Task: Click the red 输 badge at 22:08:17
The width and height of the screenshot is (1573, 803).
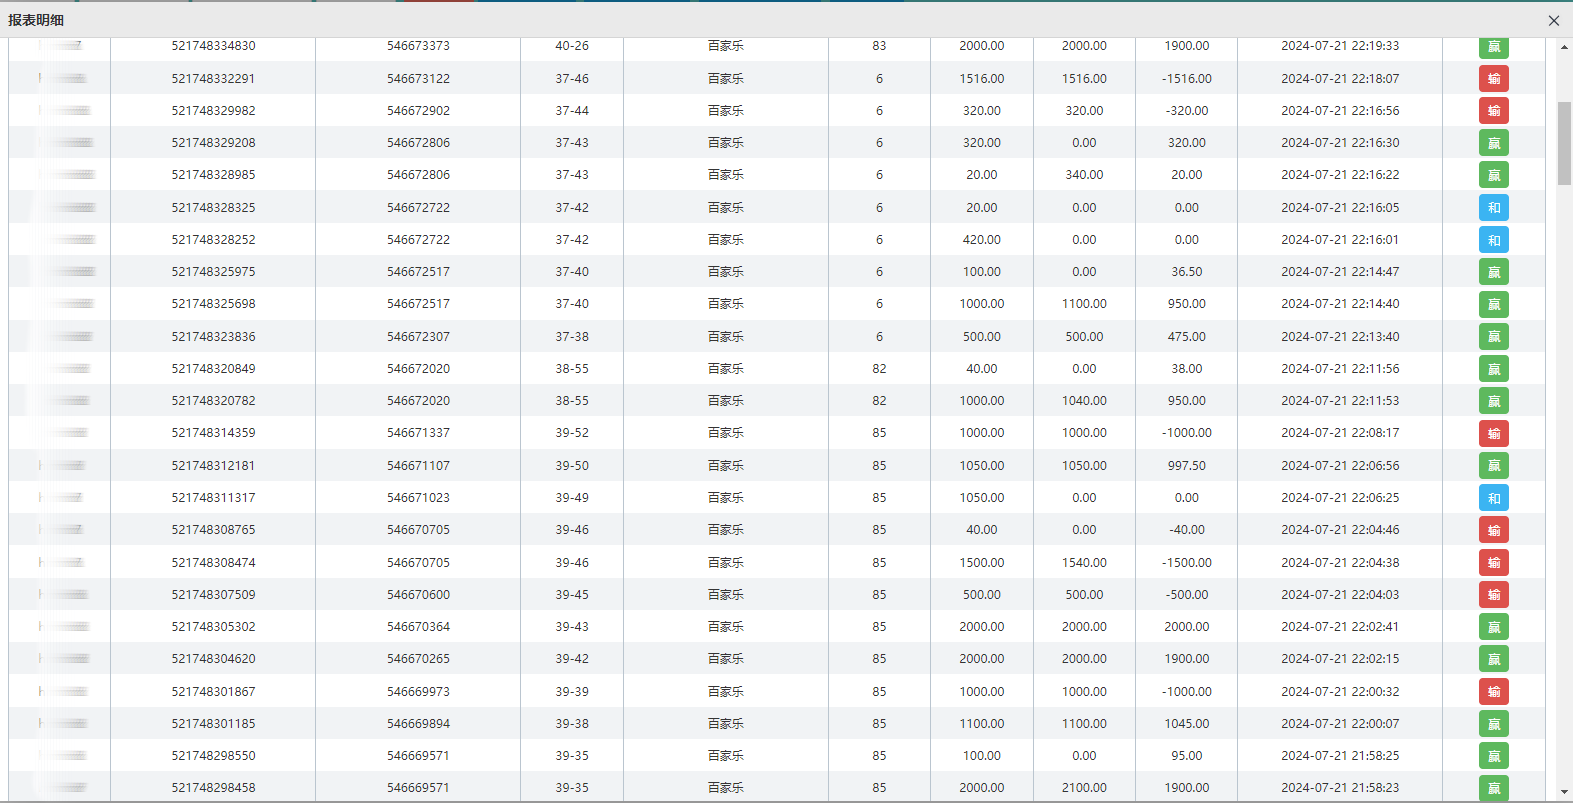Action: 1493,433
